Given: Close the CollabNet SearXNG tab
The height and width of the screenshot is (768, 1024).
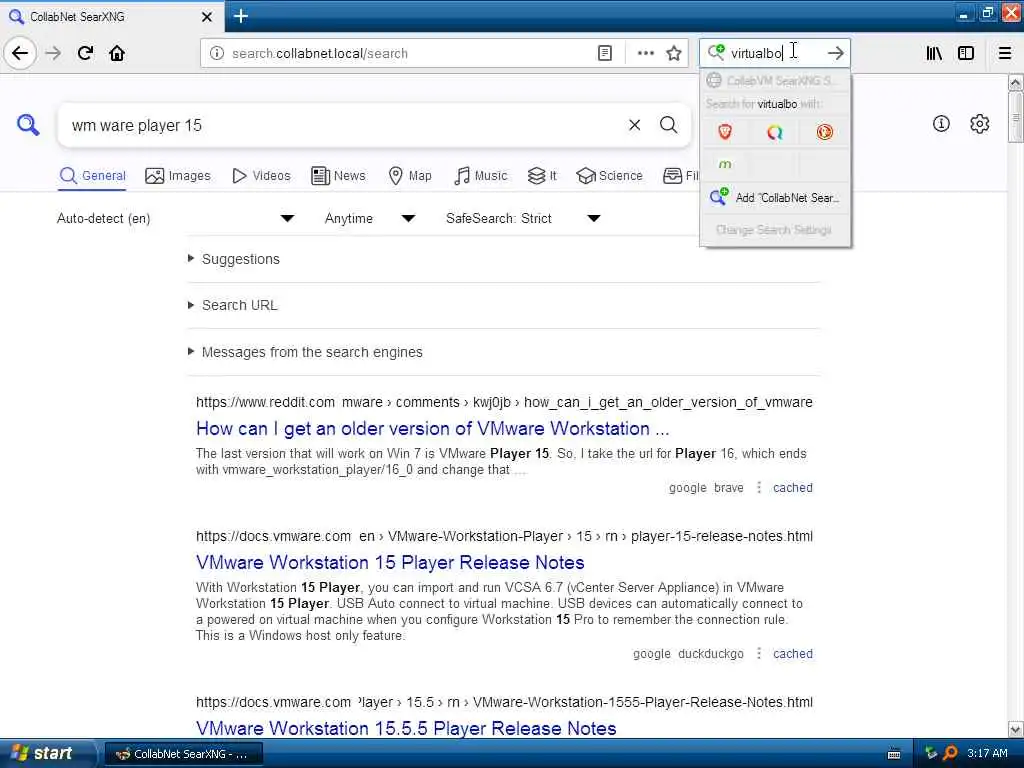Looking at the screenshot, I should tap(206, 17).
